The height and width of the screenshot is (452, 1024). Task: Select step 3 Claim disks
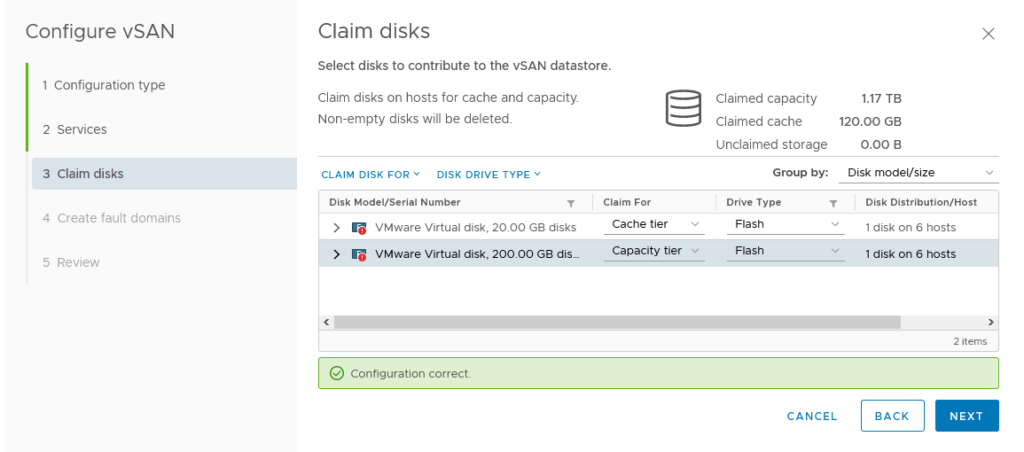(x=165, y=174)
